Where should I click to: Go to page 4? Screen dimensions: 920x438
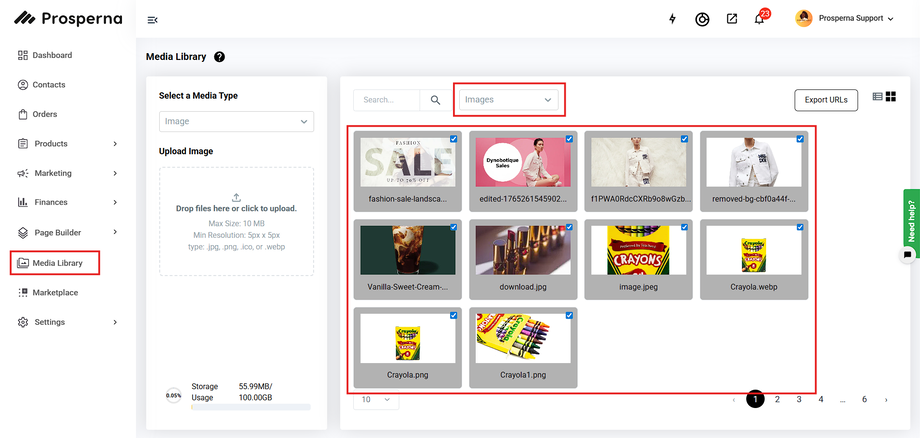coord(820,400)
